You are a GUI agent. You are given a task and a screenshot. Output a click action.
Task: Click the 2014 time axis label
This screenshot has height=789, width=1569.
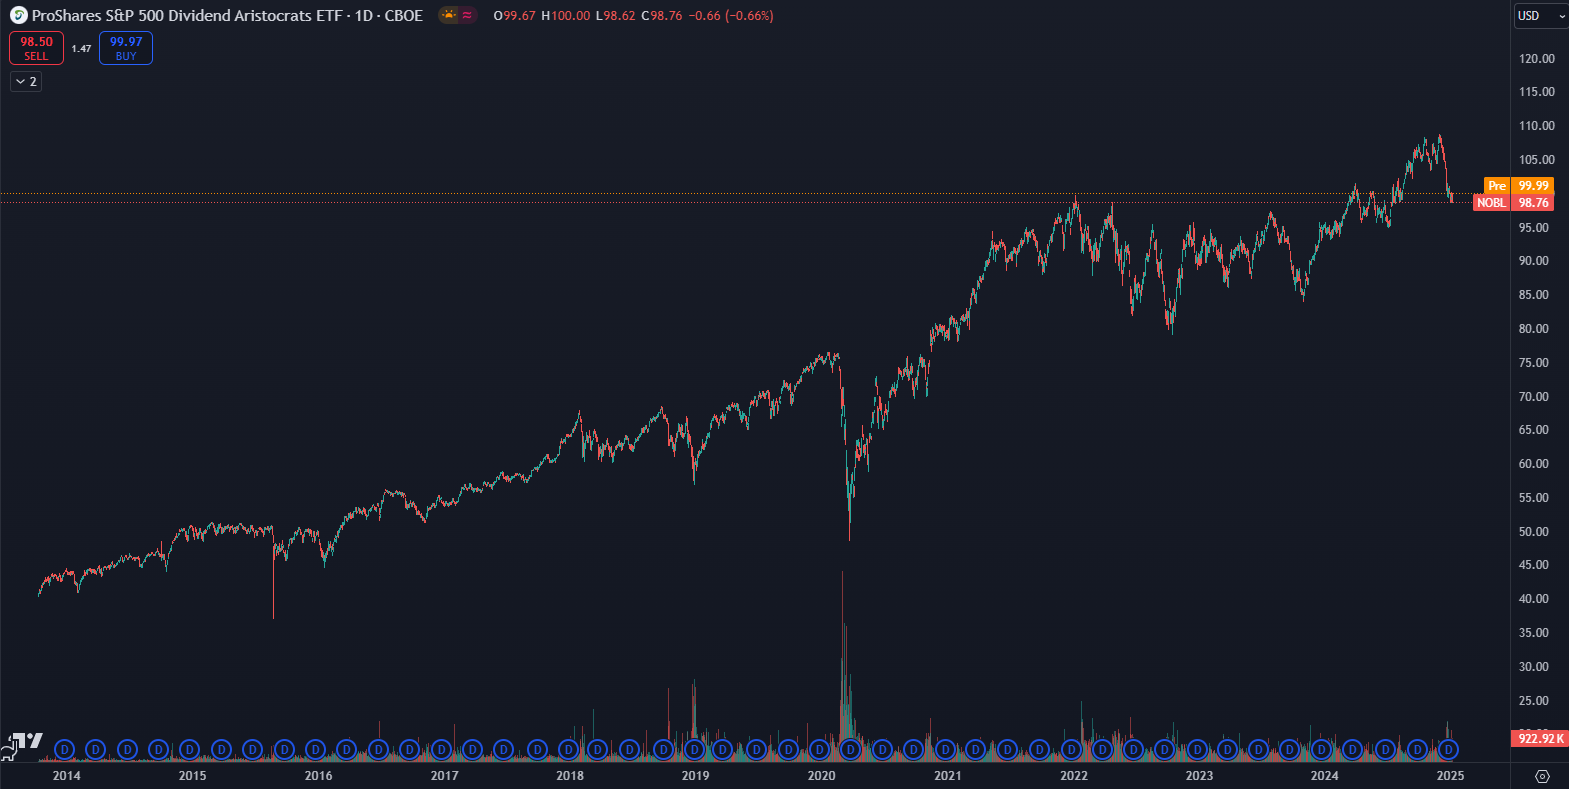[x=67, y=776]
